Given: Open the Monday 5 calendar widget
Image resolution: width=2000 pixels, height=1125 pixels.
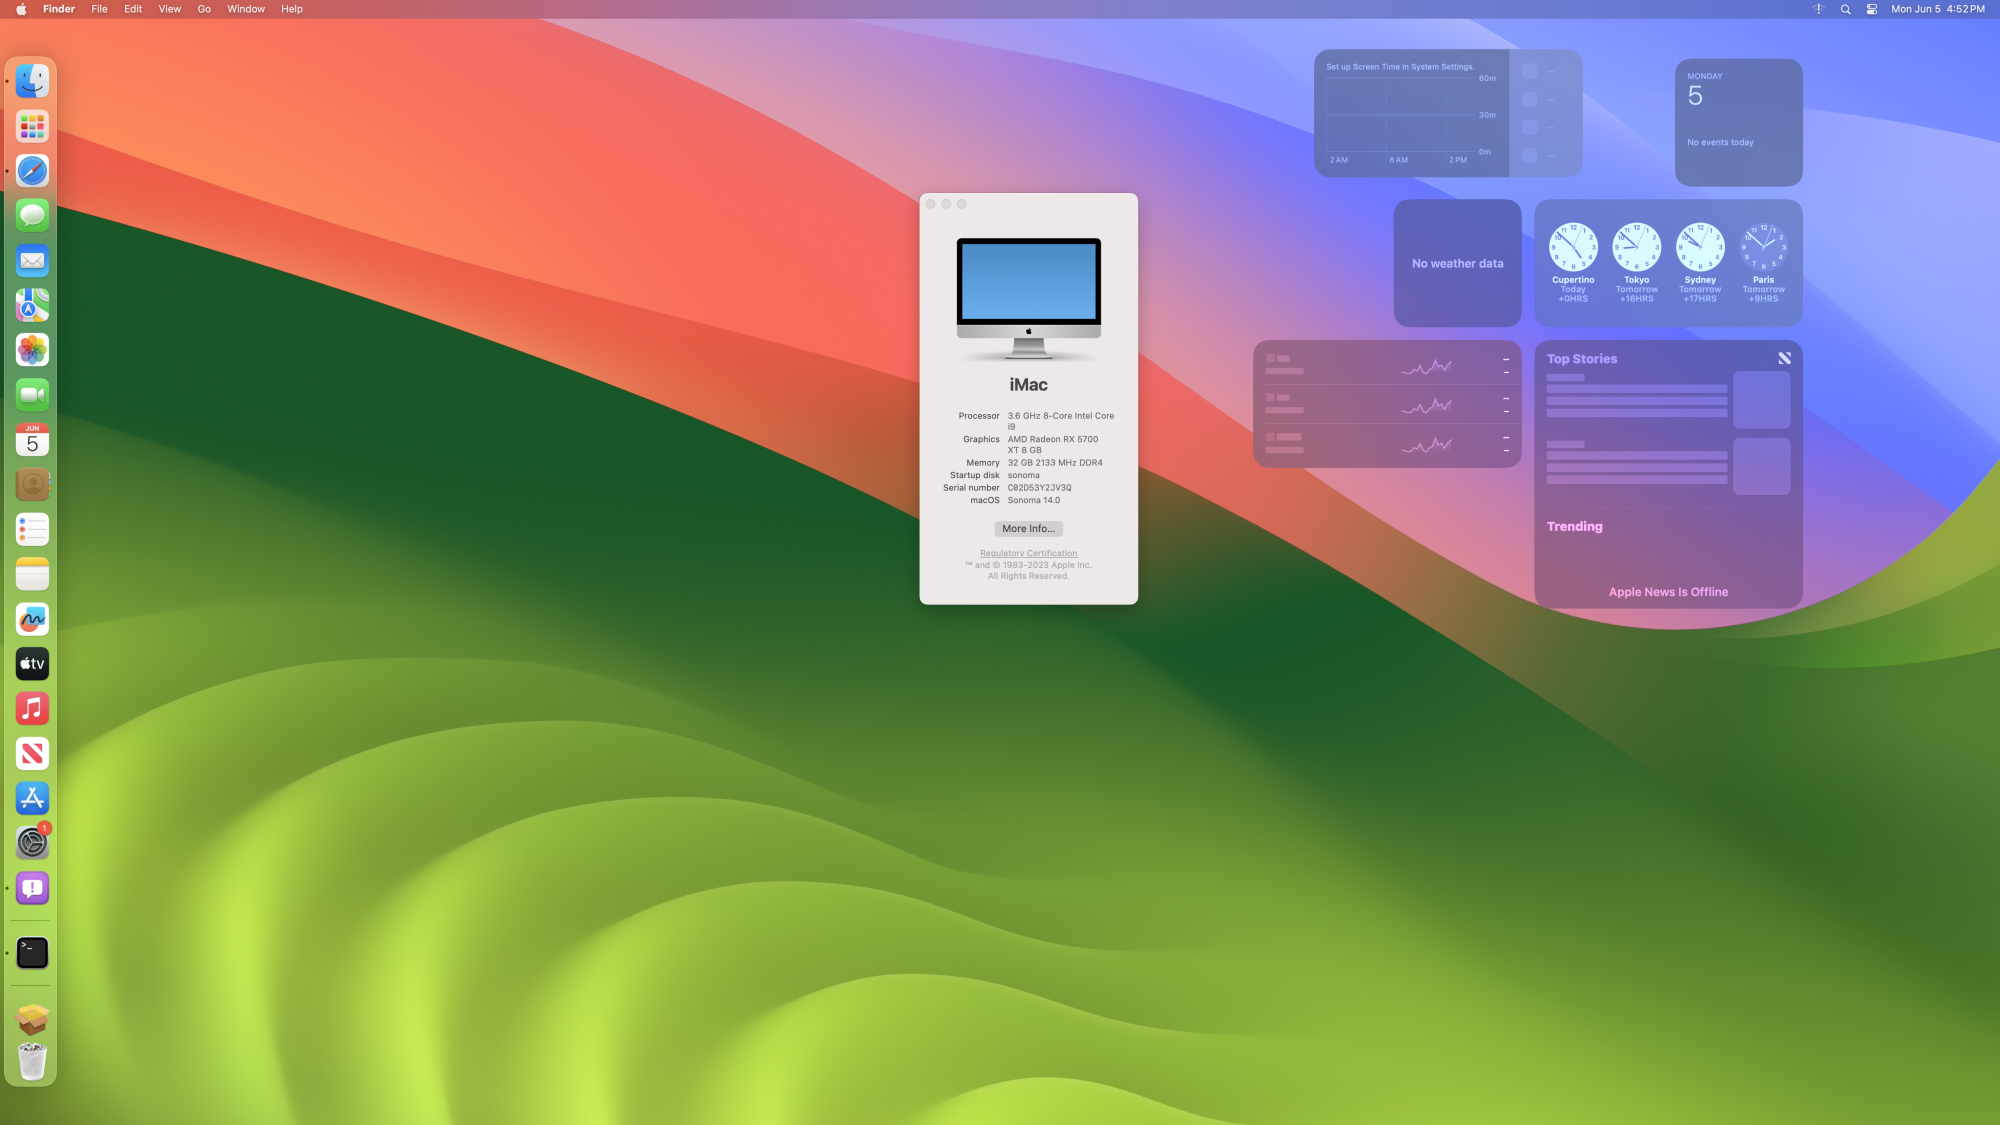Looking at the screenshot, I should pyautogui.click(x=1738, y=122).
